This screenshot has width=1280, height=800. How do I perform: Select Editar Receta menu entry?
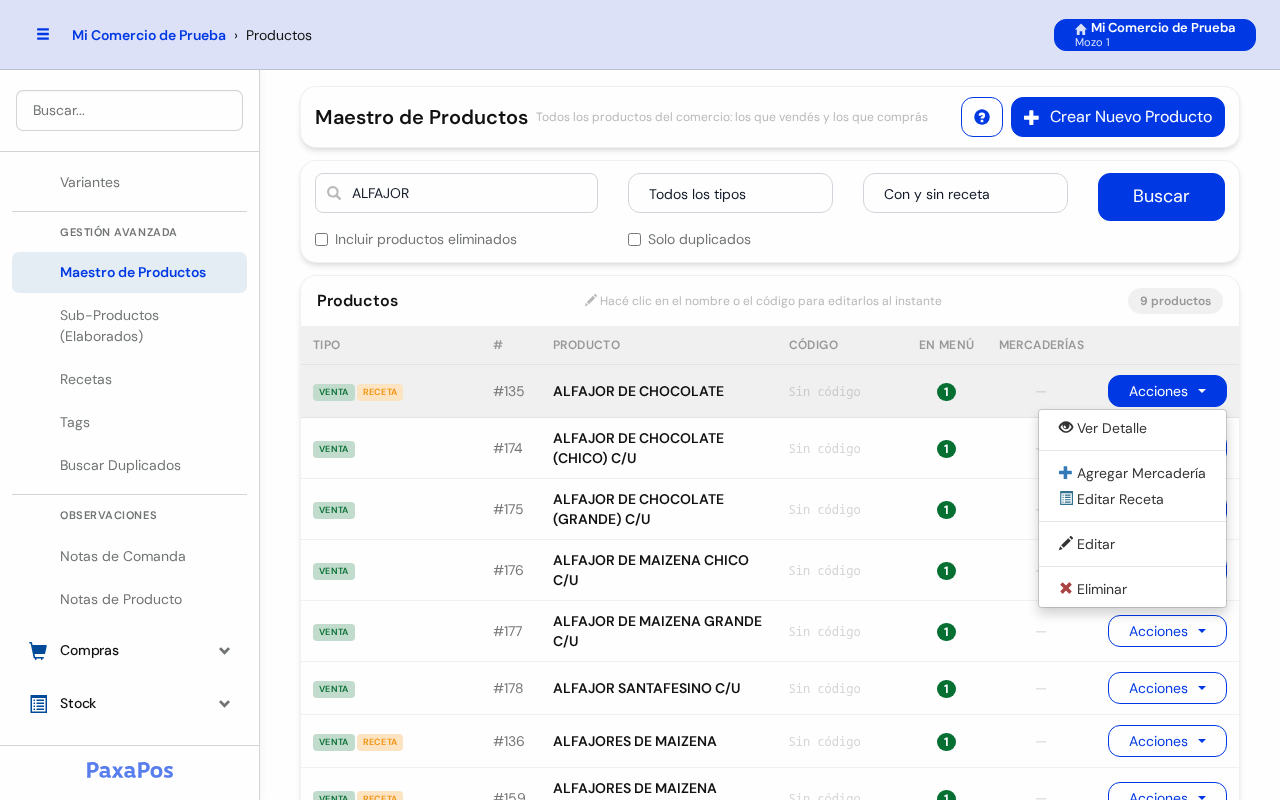pos(1132,499)
